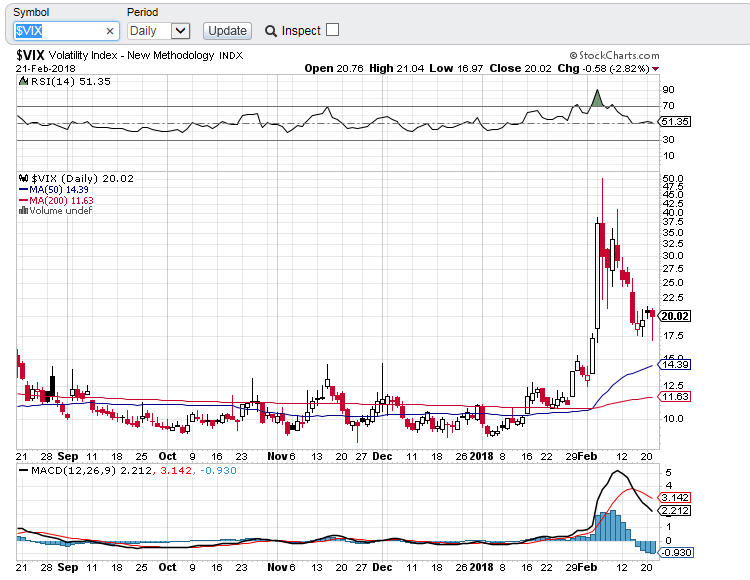
Task: Clear the Symbol field with the x icon
Action: (110, 31)
